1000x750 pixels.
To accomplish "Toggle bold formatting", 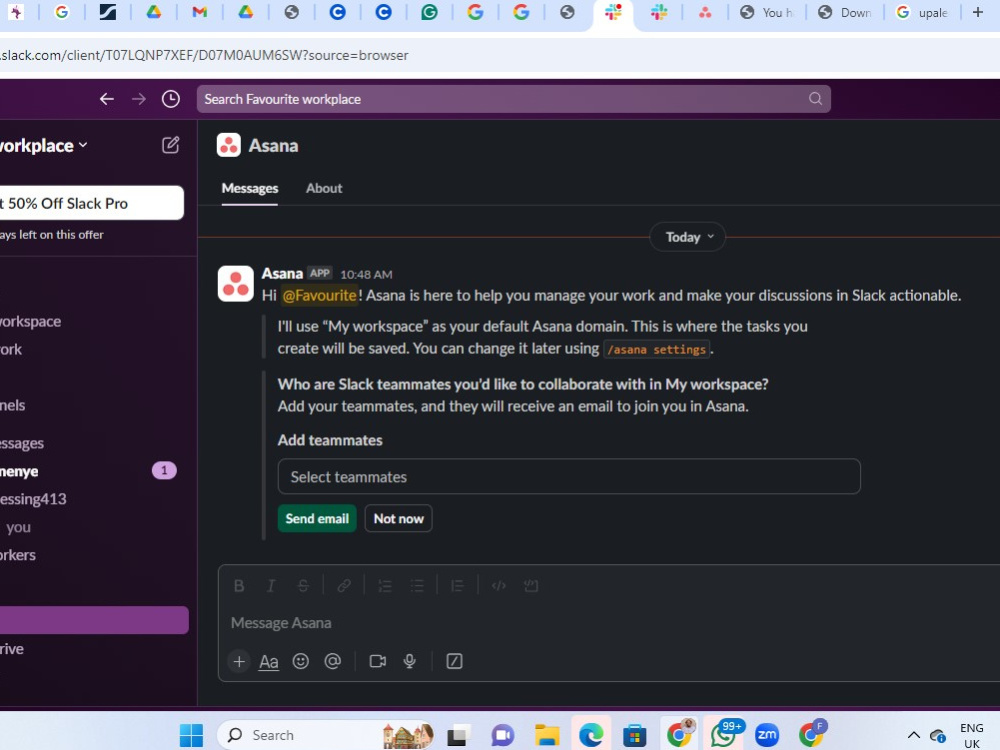I will click(x=239, y=585).
